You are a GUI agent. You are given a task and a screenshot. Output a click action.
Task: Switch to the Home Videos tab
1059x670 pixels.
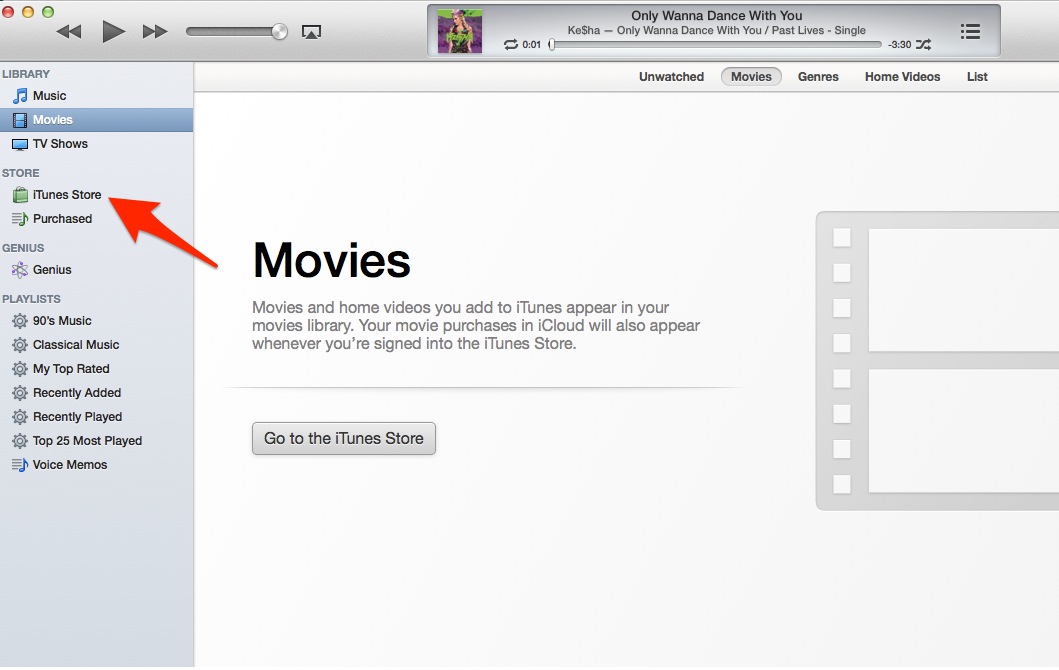coord(902,76)
